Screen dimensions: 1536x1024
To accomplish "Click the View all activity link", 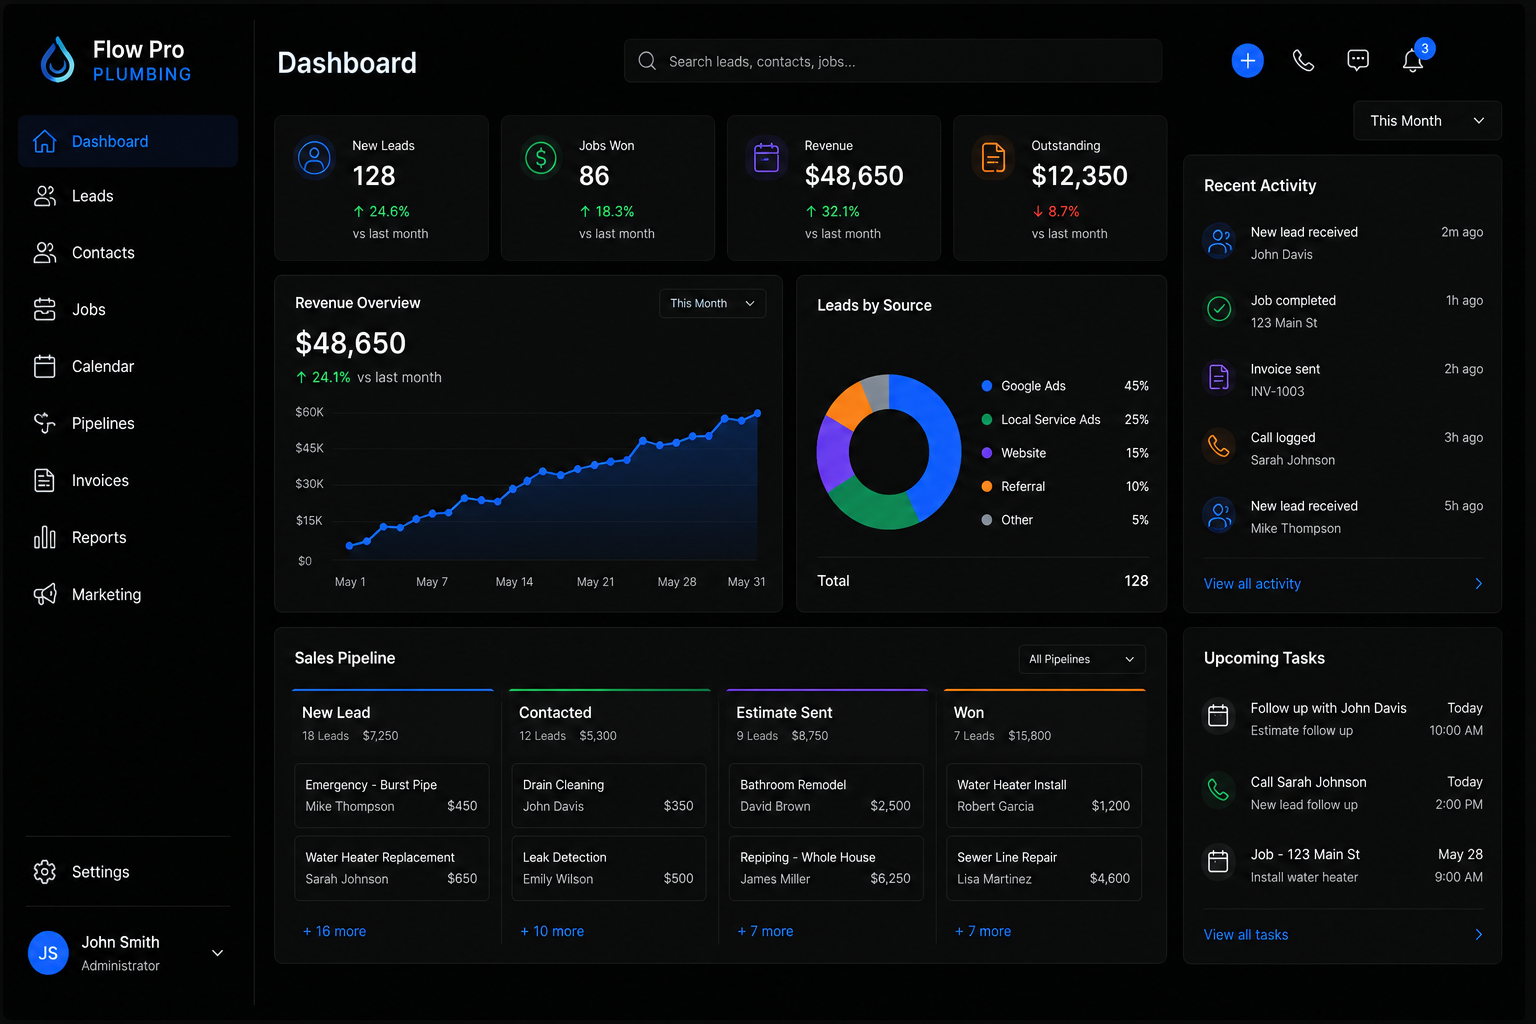I will pos(1252,584).
